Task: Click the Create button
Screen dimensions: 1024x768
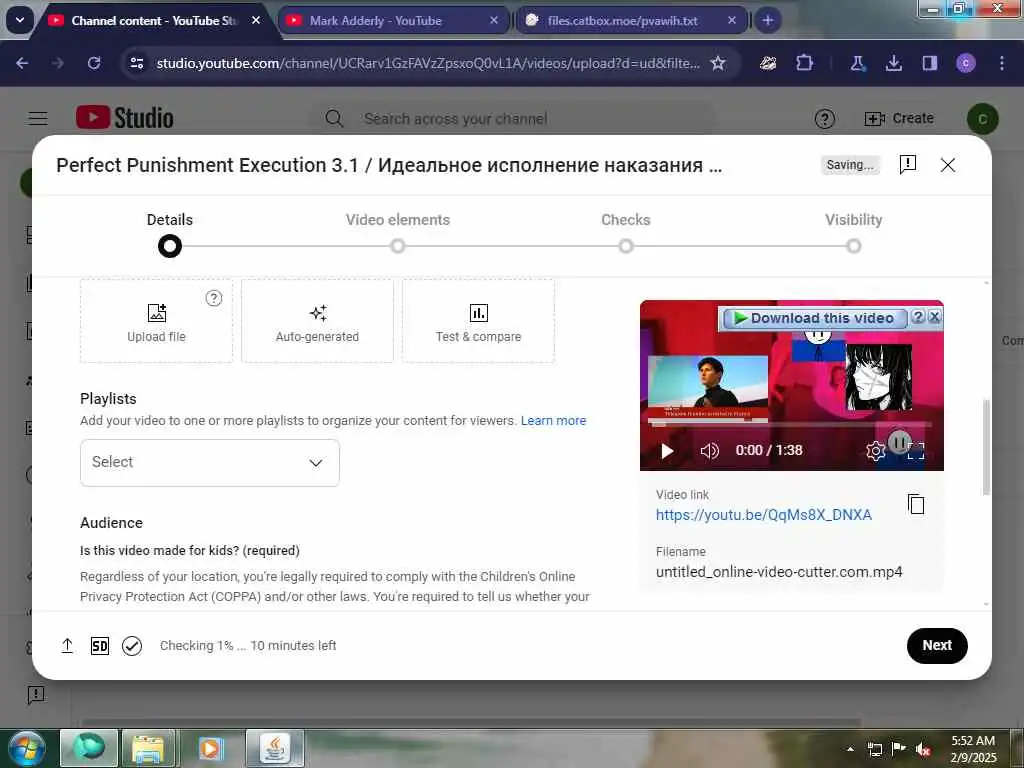Action: tap(899, 118)
